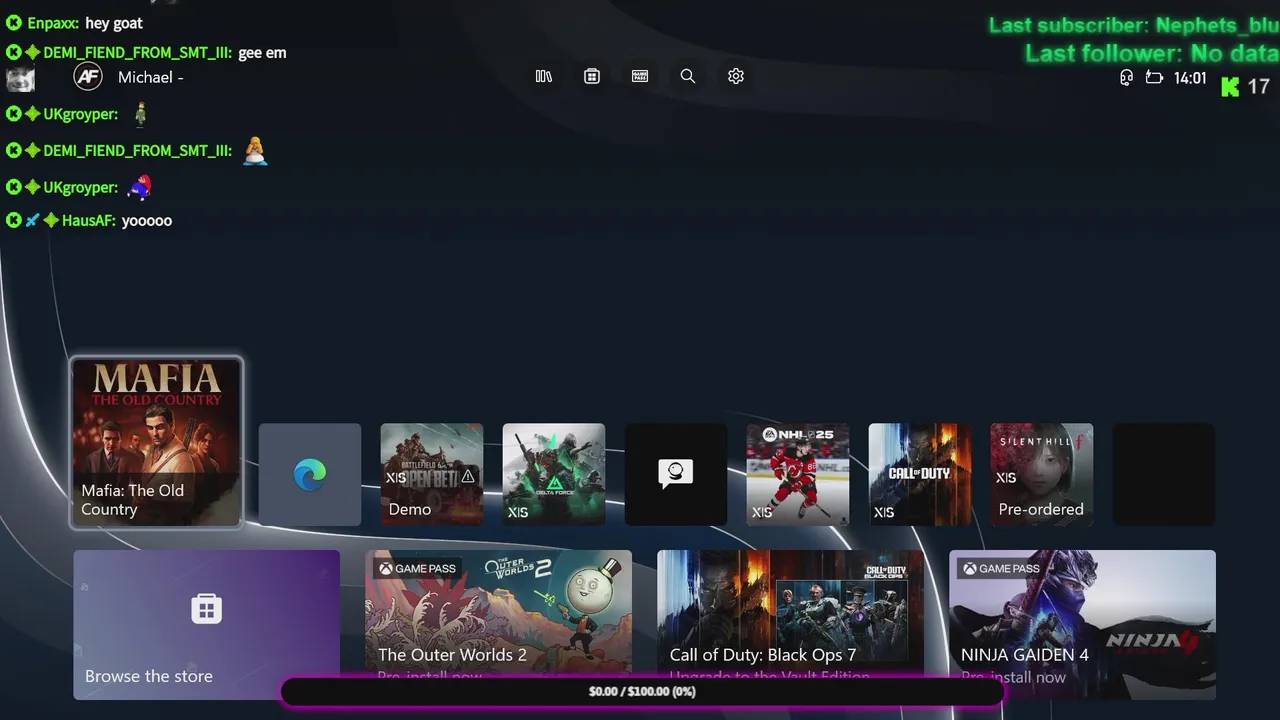Launch the Call of Duty tile

[x=920, y=474]
